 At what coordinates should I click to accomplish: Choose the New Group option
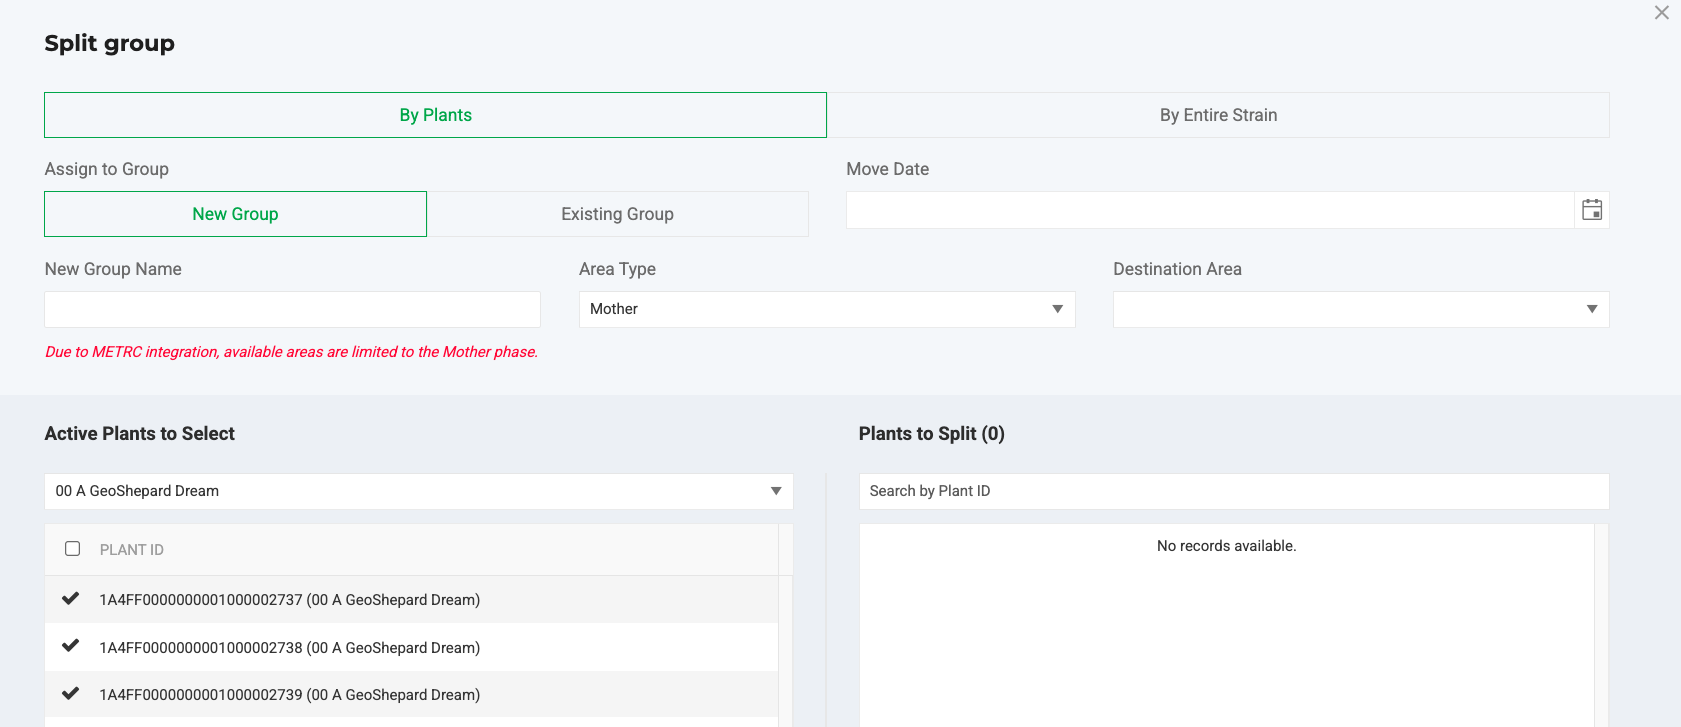click(235, 214)
